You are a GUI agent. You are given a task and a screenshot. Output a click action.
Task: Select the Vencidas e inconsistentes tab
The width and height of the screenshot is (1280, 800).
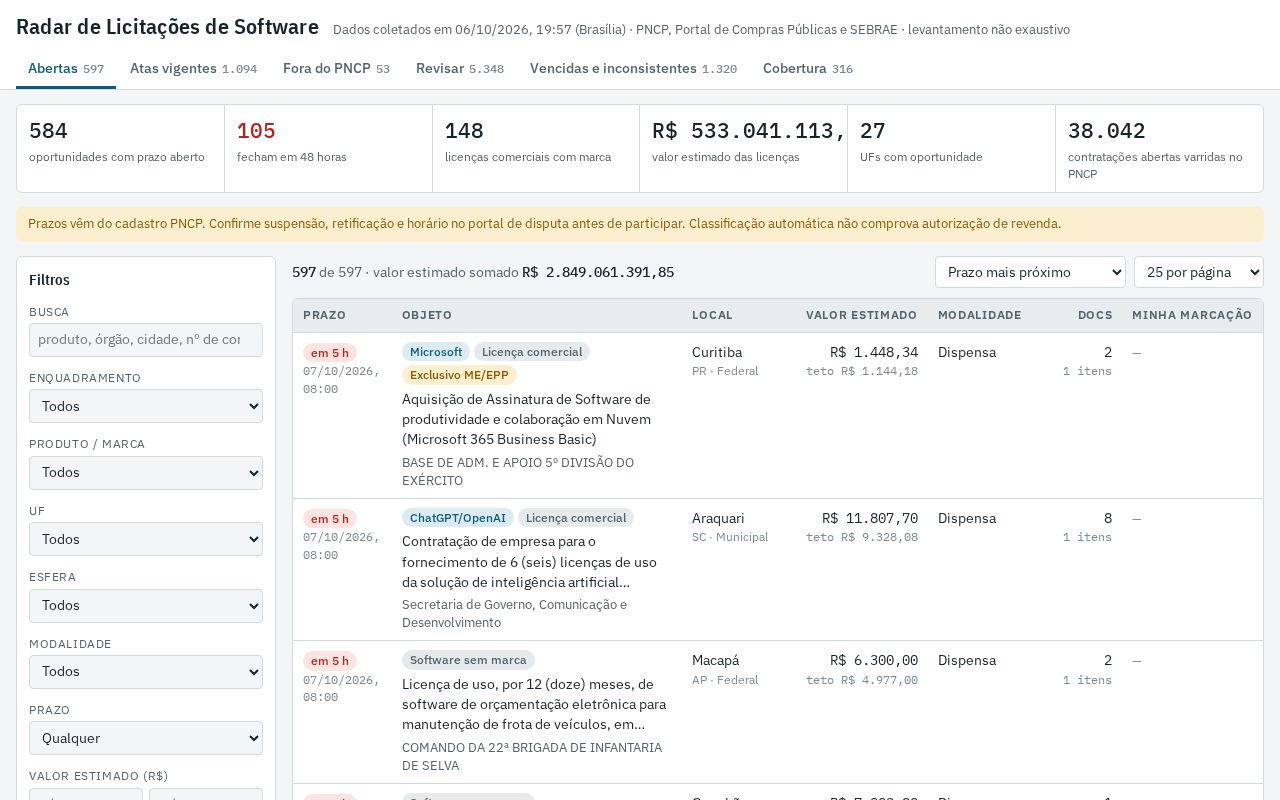633,69
